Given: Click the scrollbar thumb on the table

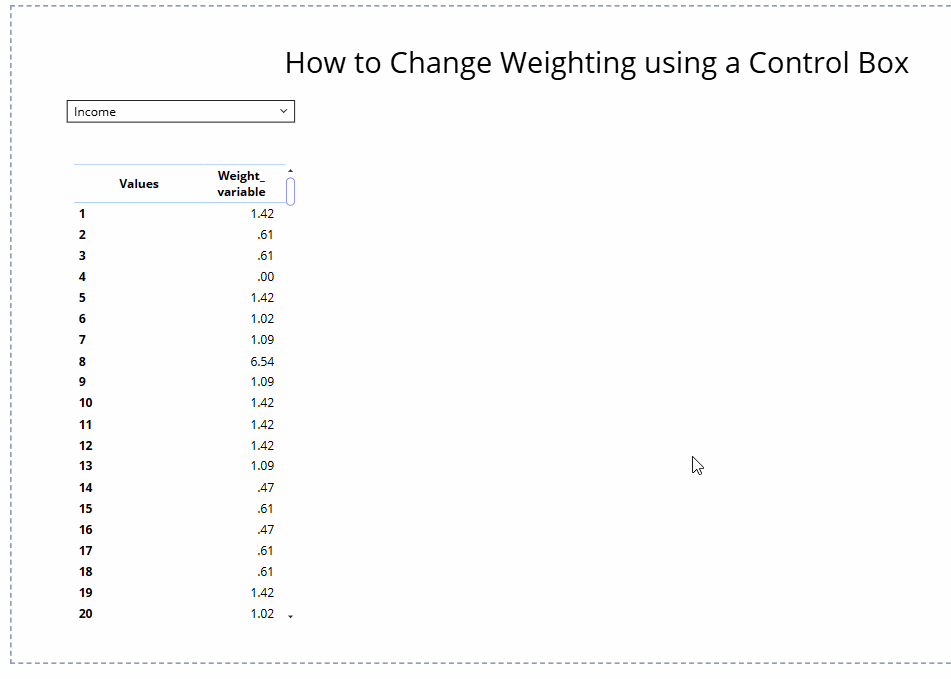Looking at the screenshot, I should [289, 190].
